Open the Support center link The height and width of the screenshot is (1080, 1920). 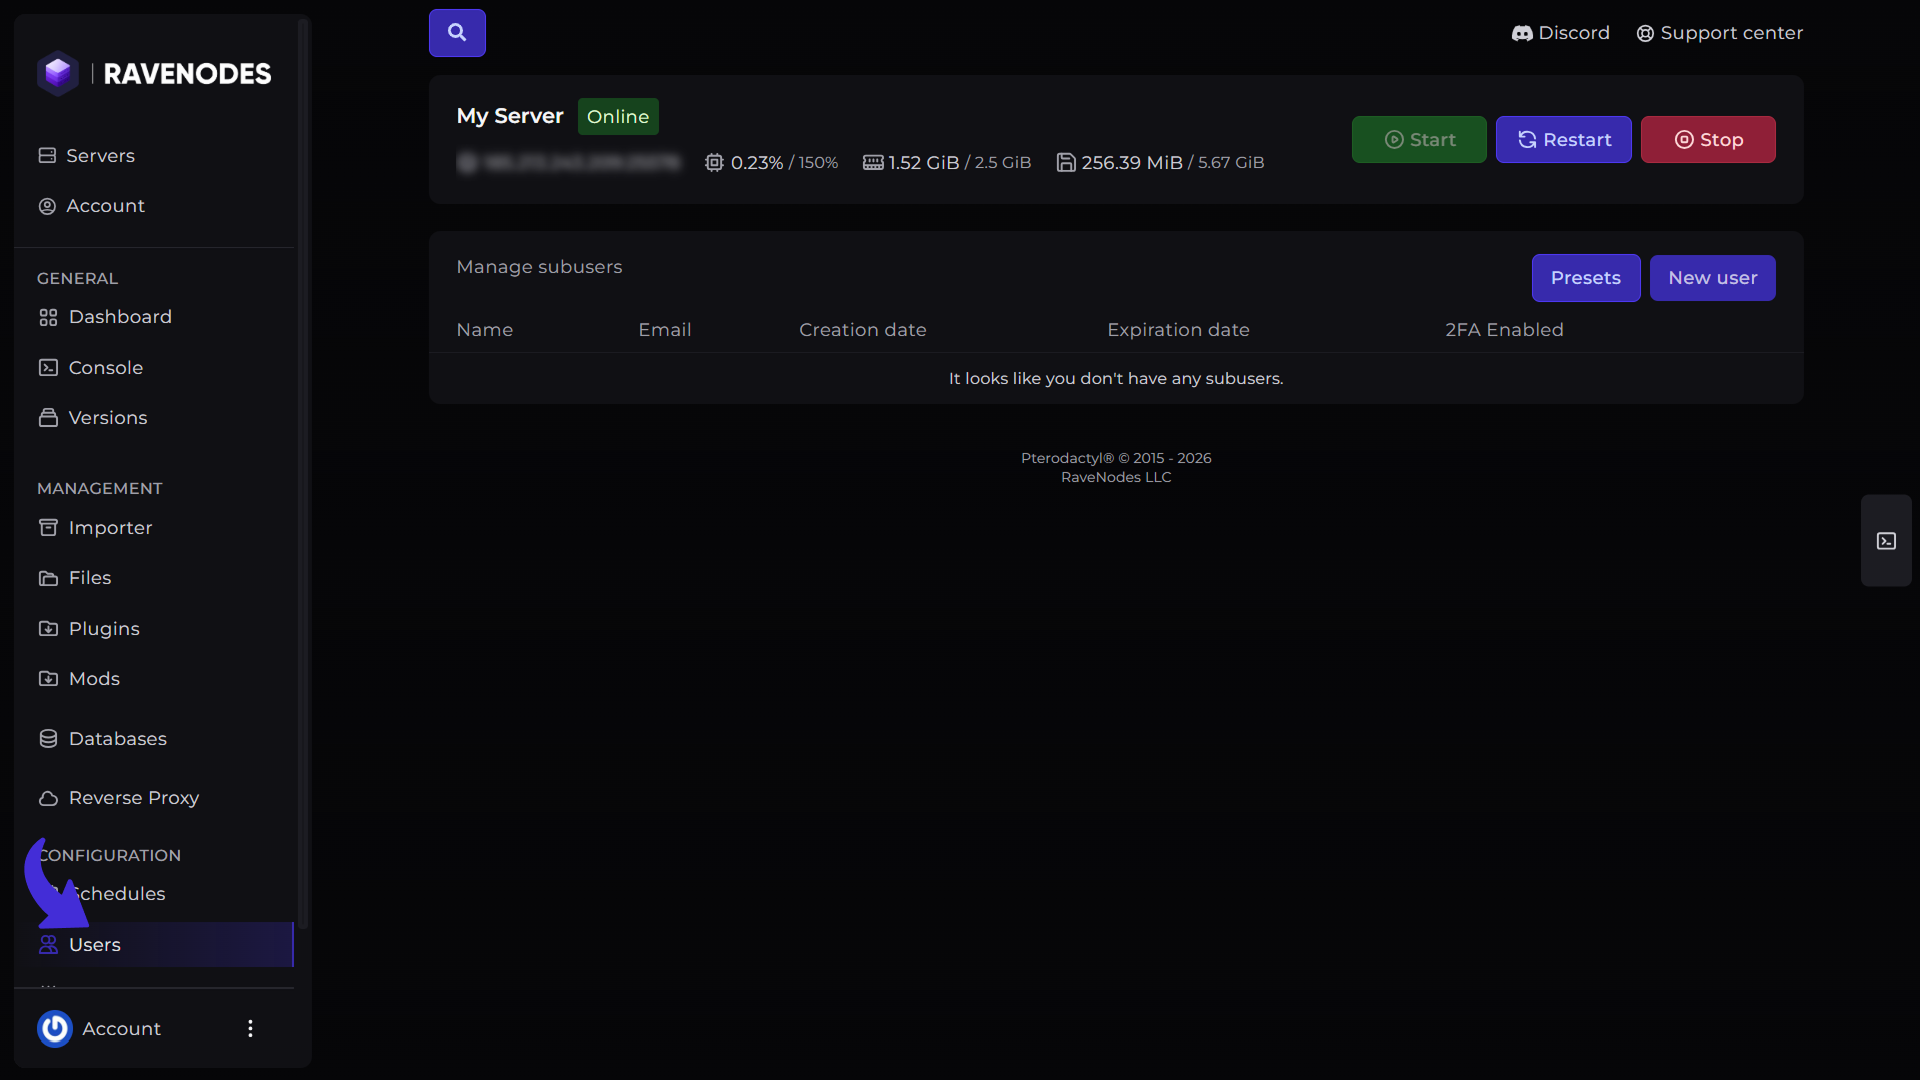click(x=1719, y=33)
